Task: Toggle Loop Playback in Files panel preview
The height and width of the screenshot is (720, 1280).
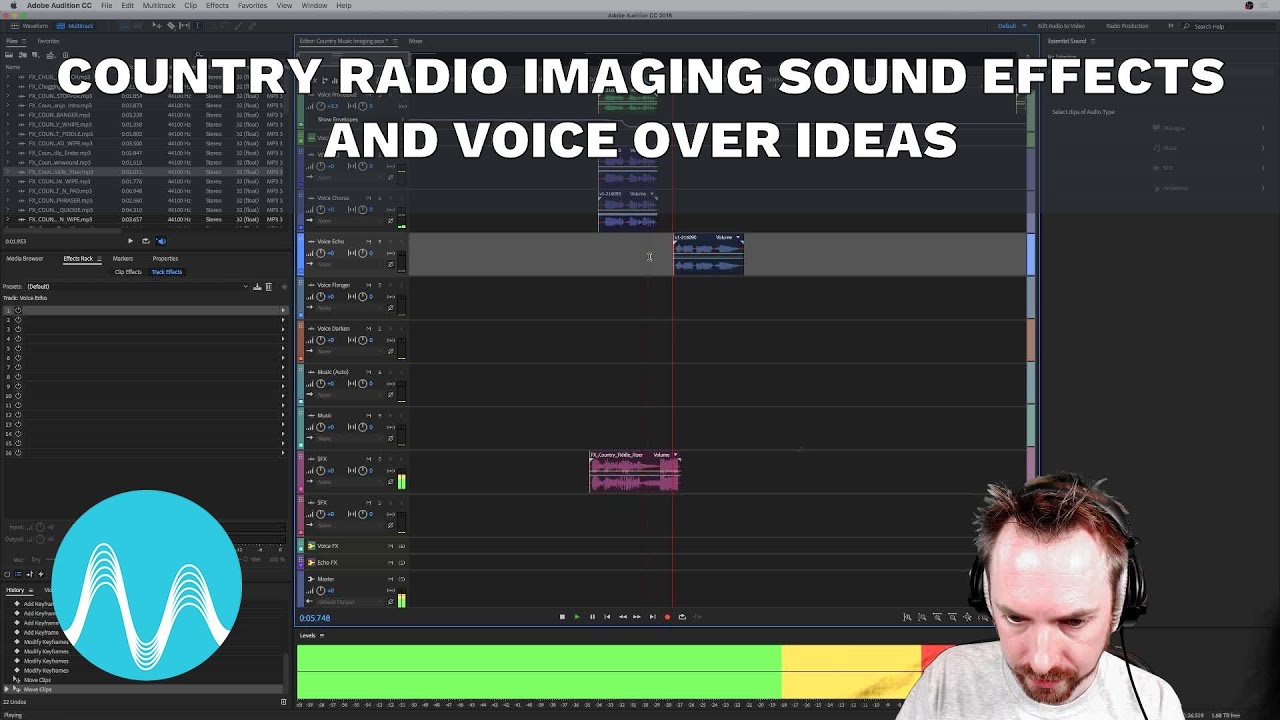Action: 145,241
